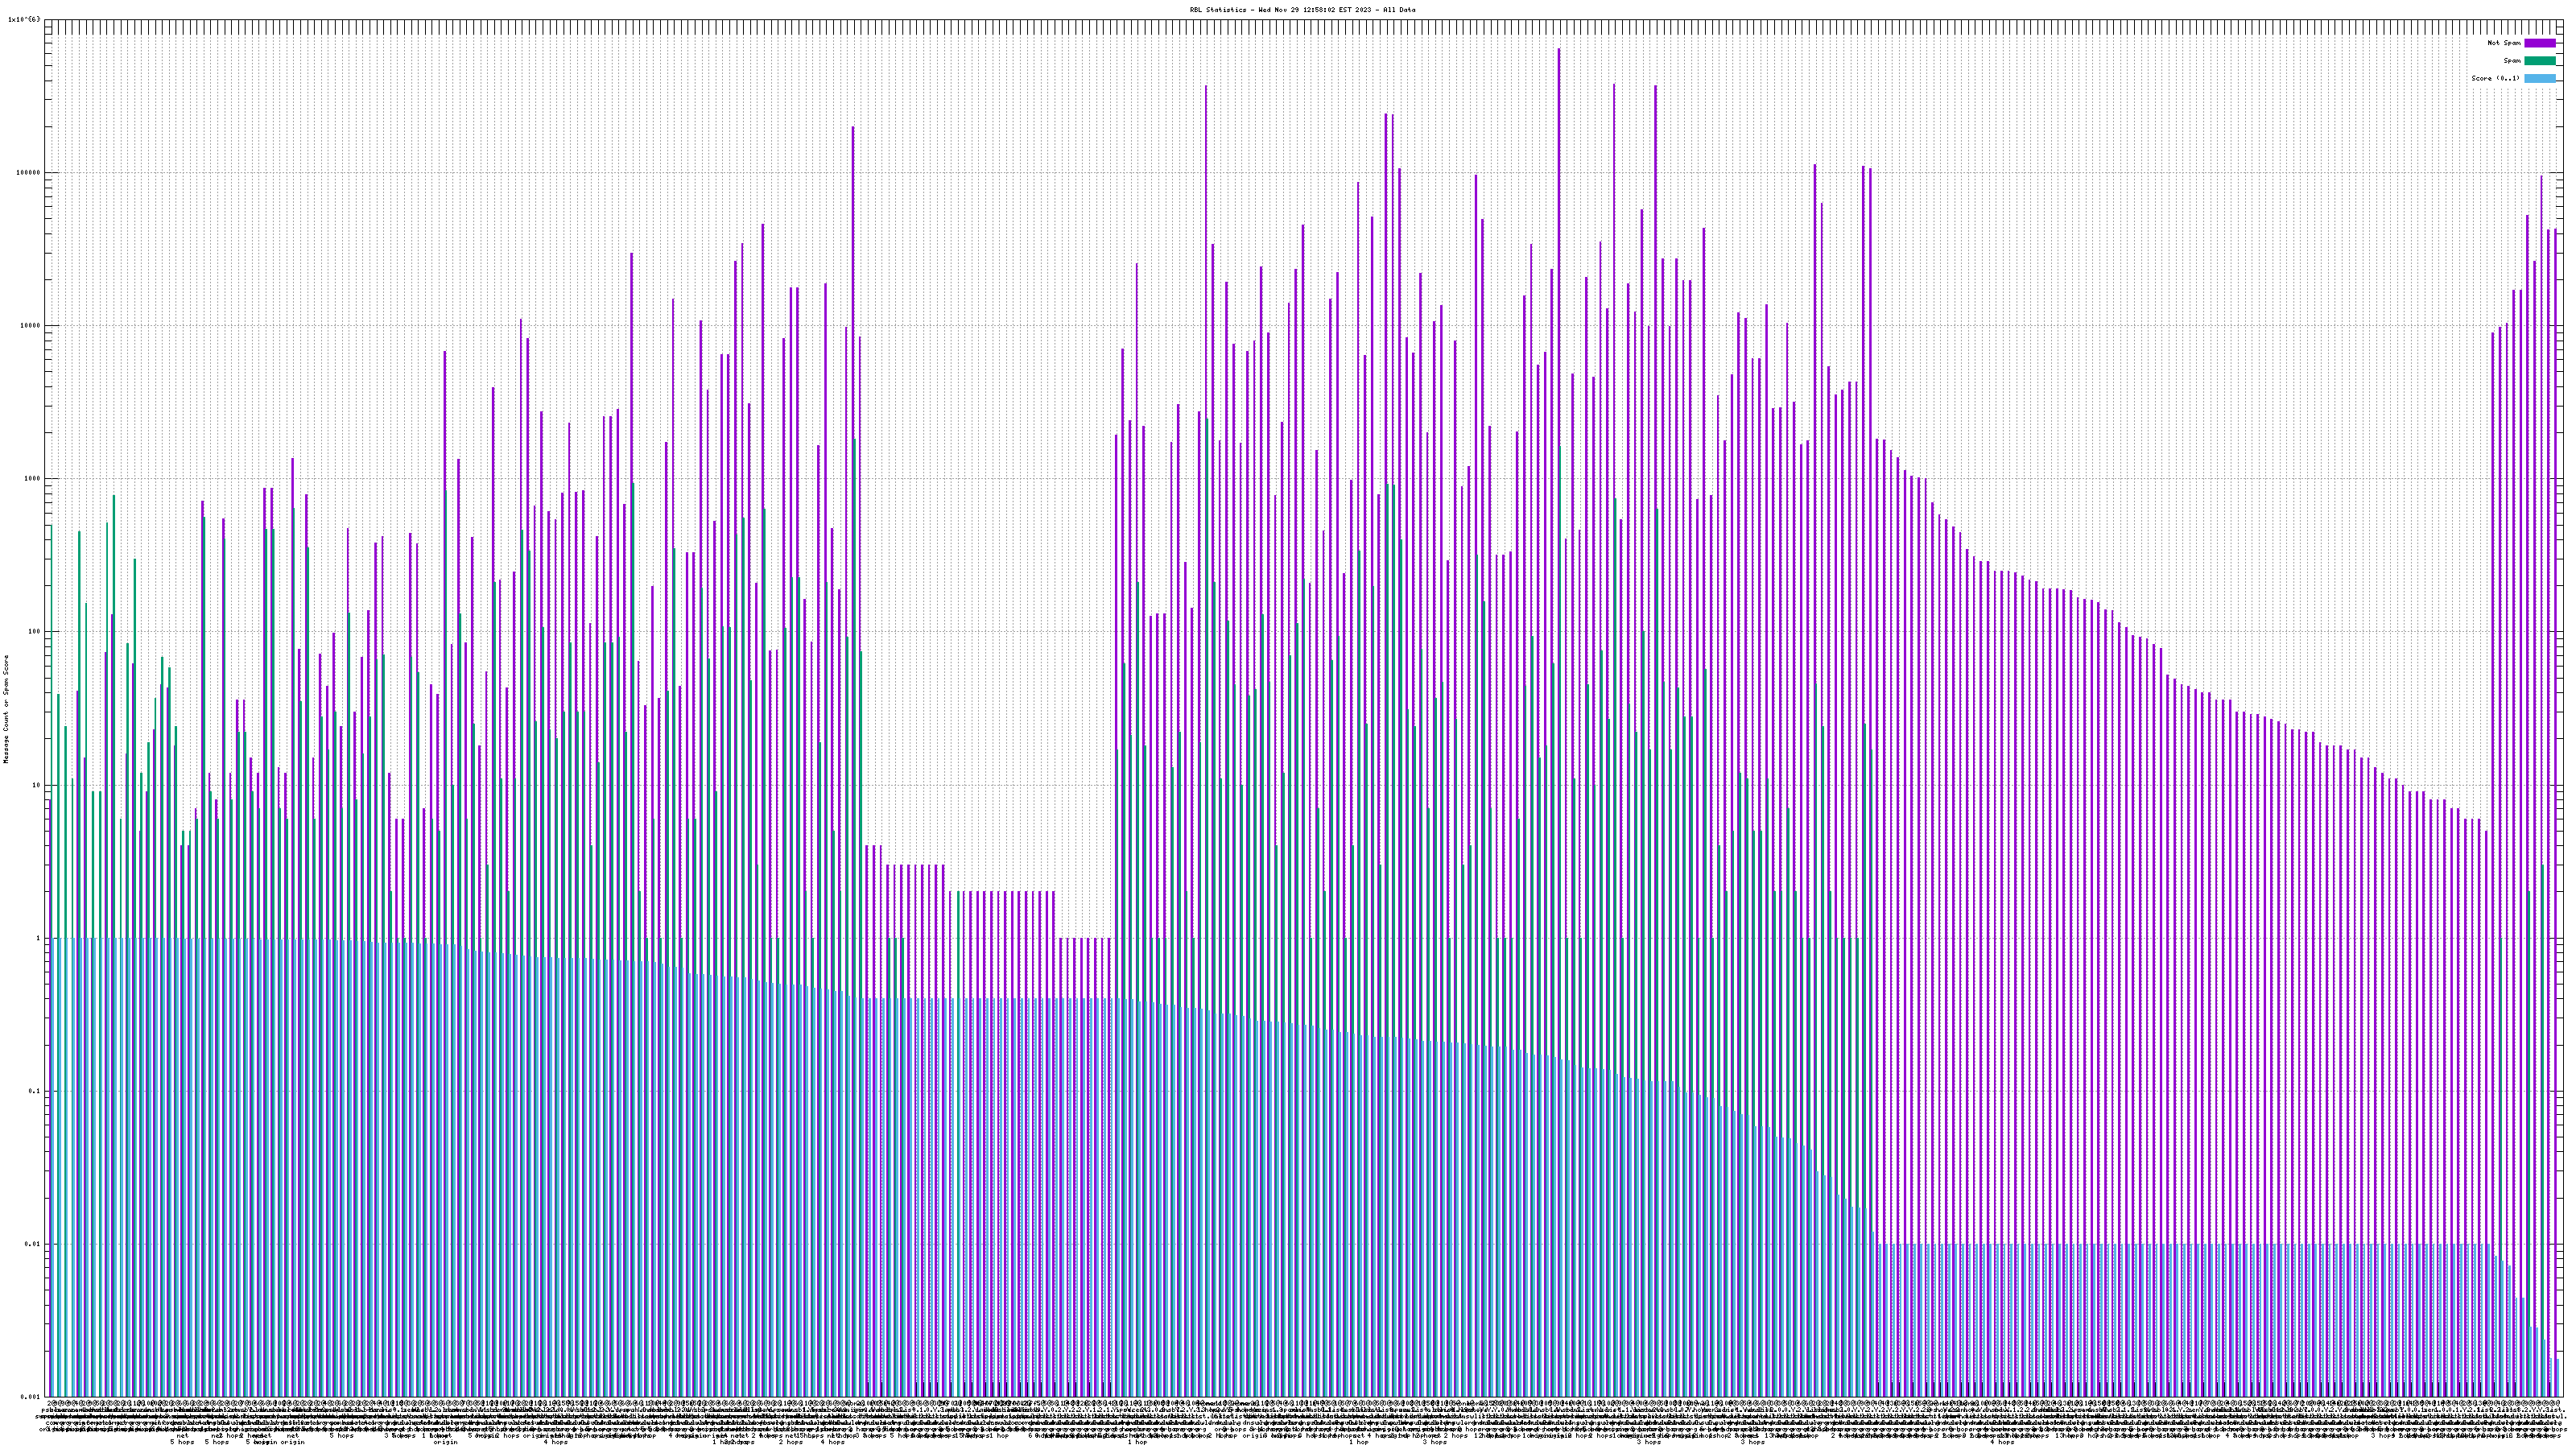
Task: Click 'All Data' in the chart title
Action: click(x=1399, y=10)
